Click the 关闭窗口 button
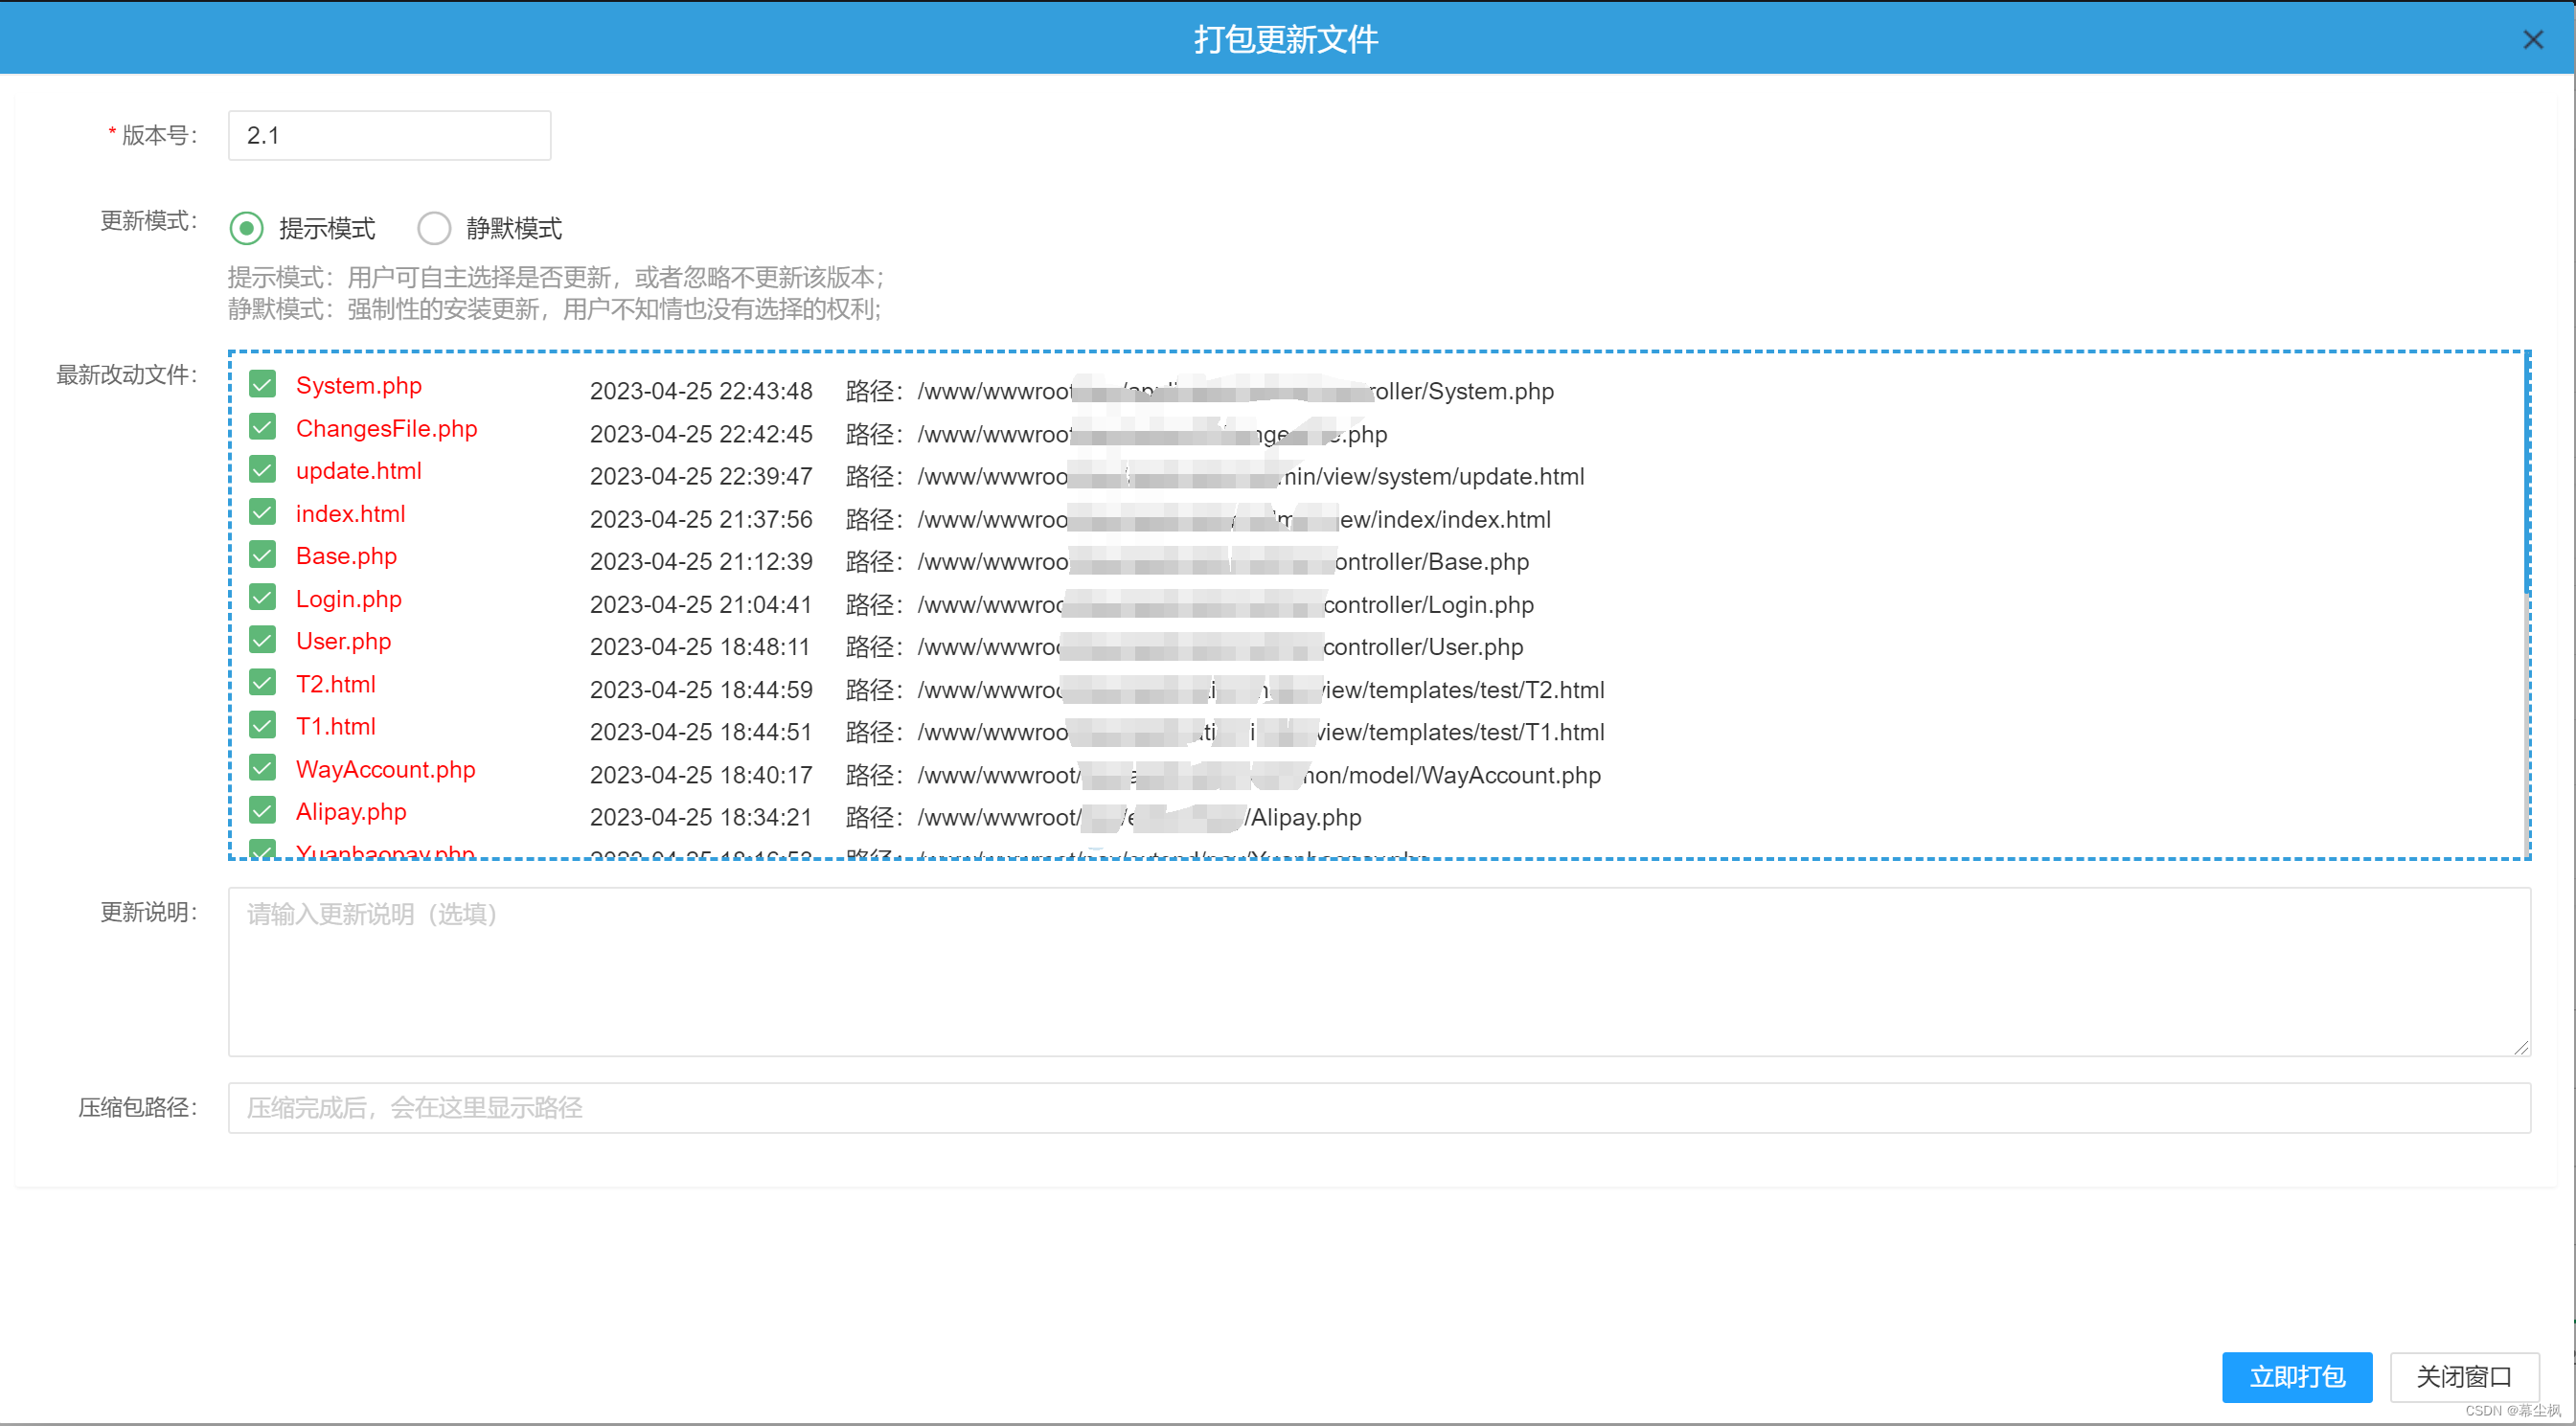2576x1426 pixels. click(2464, 1376)
